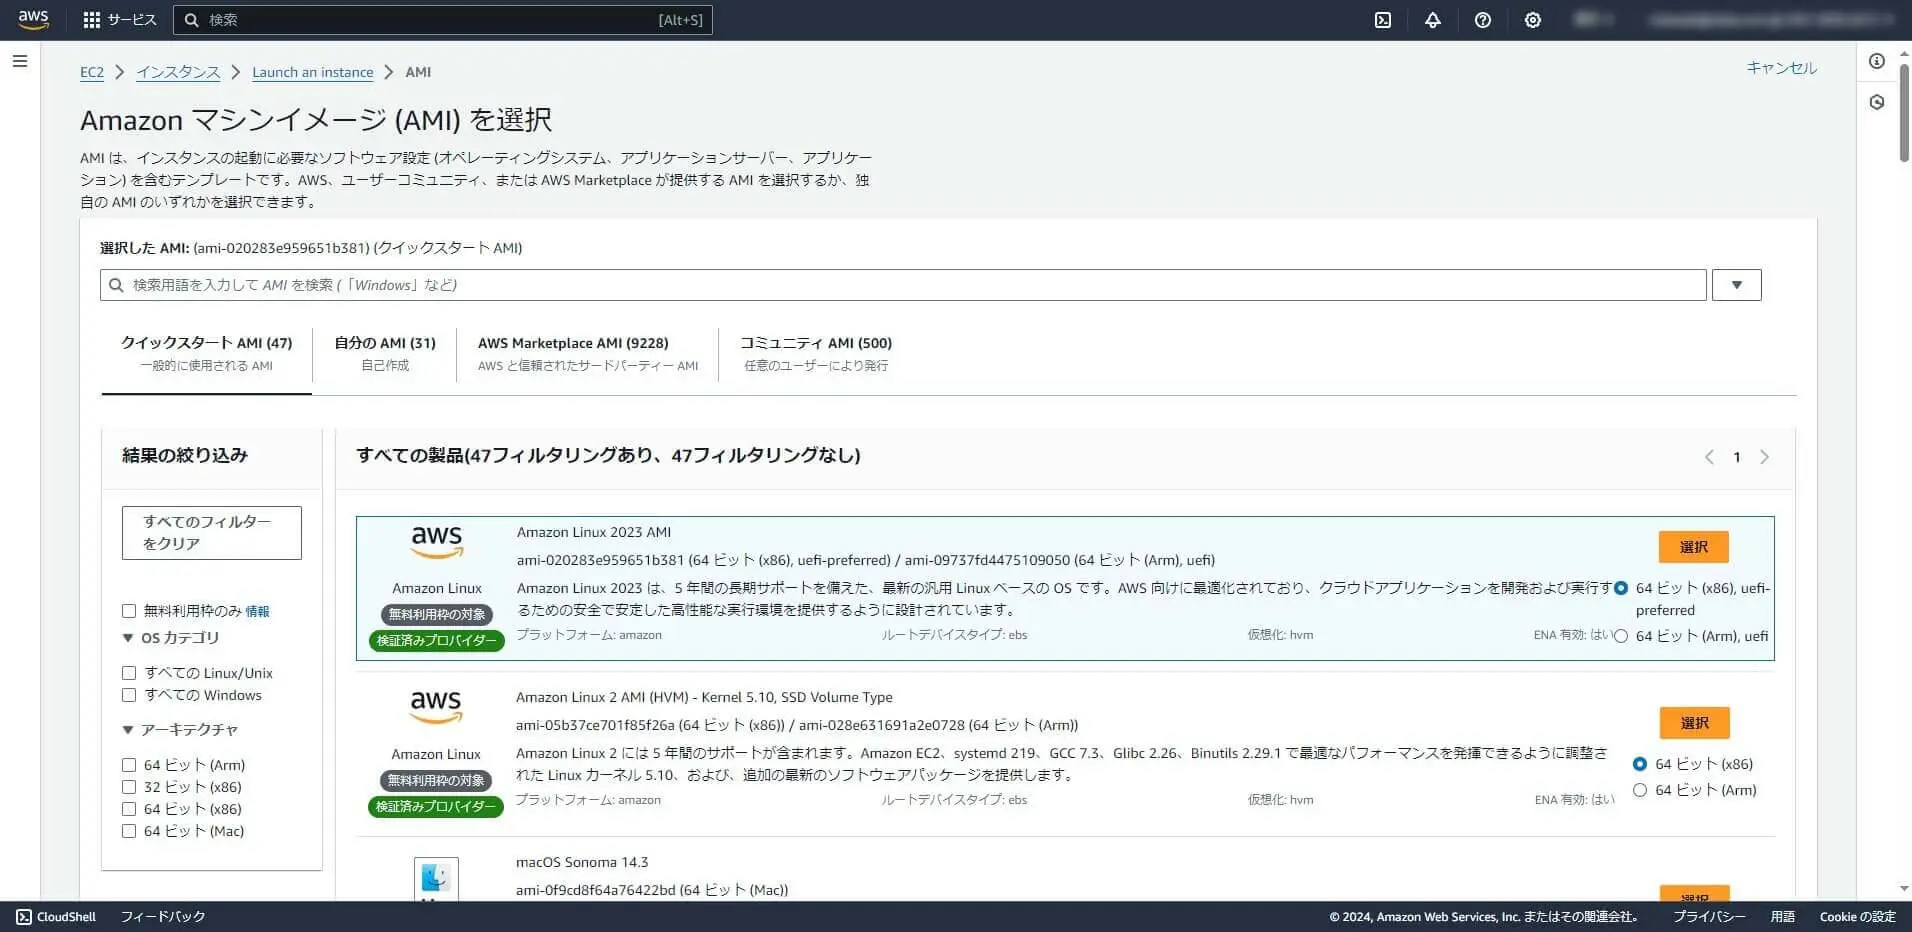Go to previous results page arrow
The image size is (1912, 932).
click(x=1709, y=457)
